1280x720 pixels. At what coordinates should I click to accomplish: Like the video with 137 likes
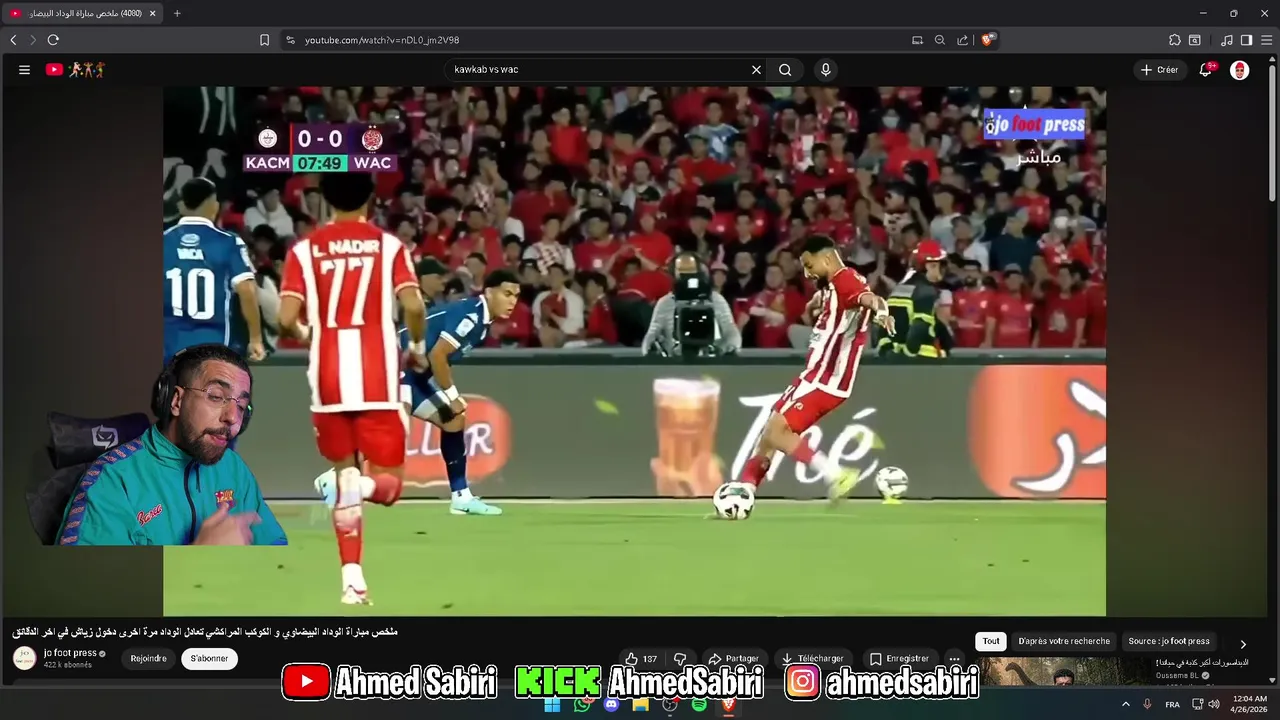[640, 659]
